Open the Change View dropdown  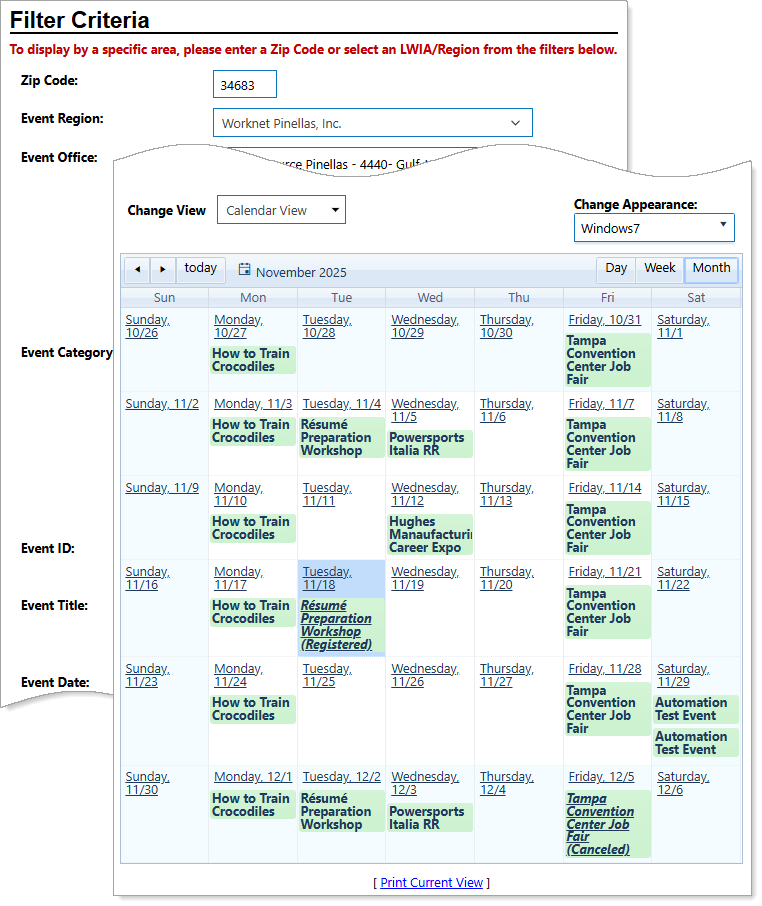tap(281, 210)
